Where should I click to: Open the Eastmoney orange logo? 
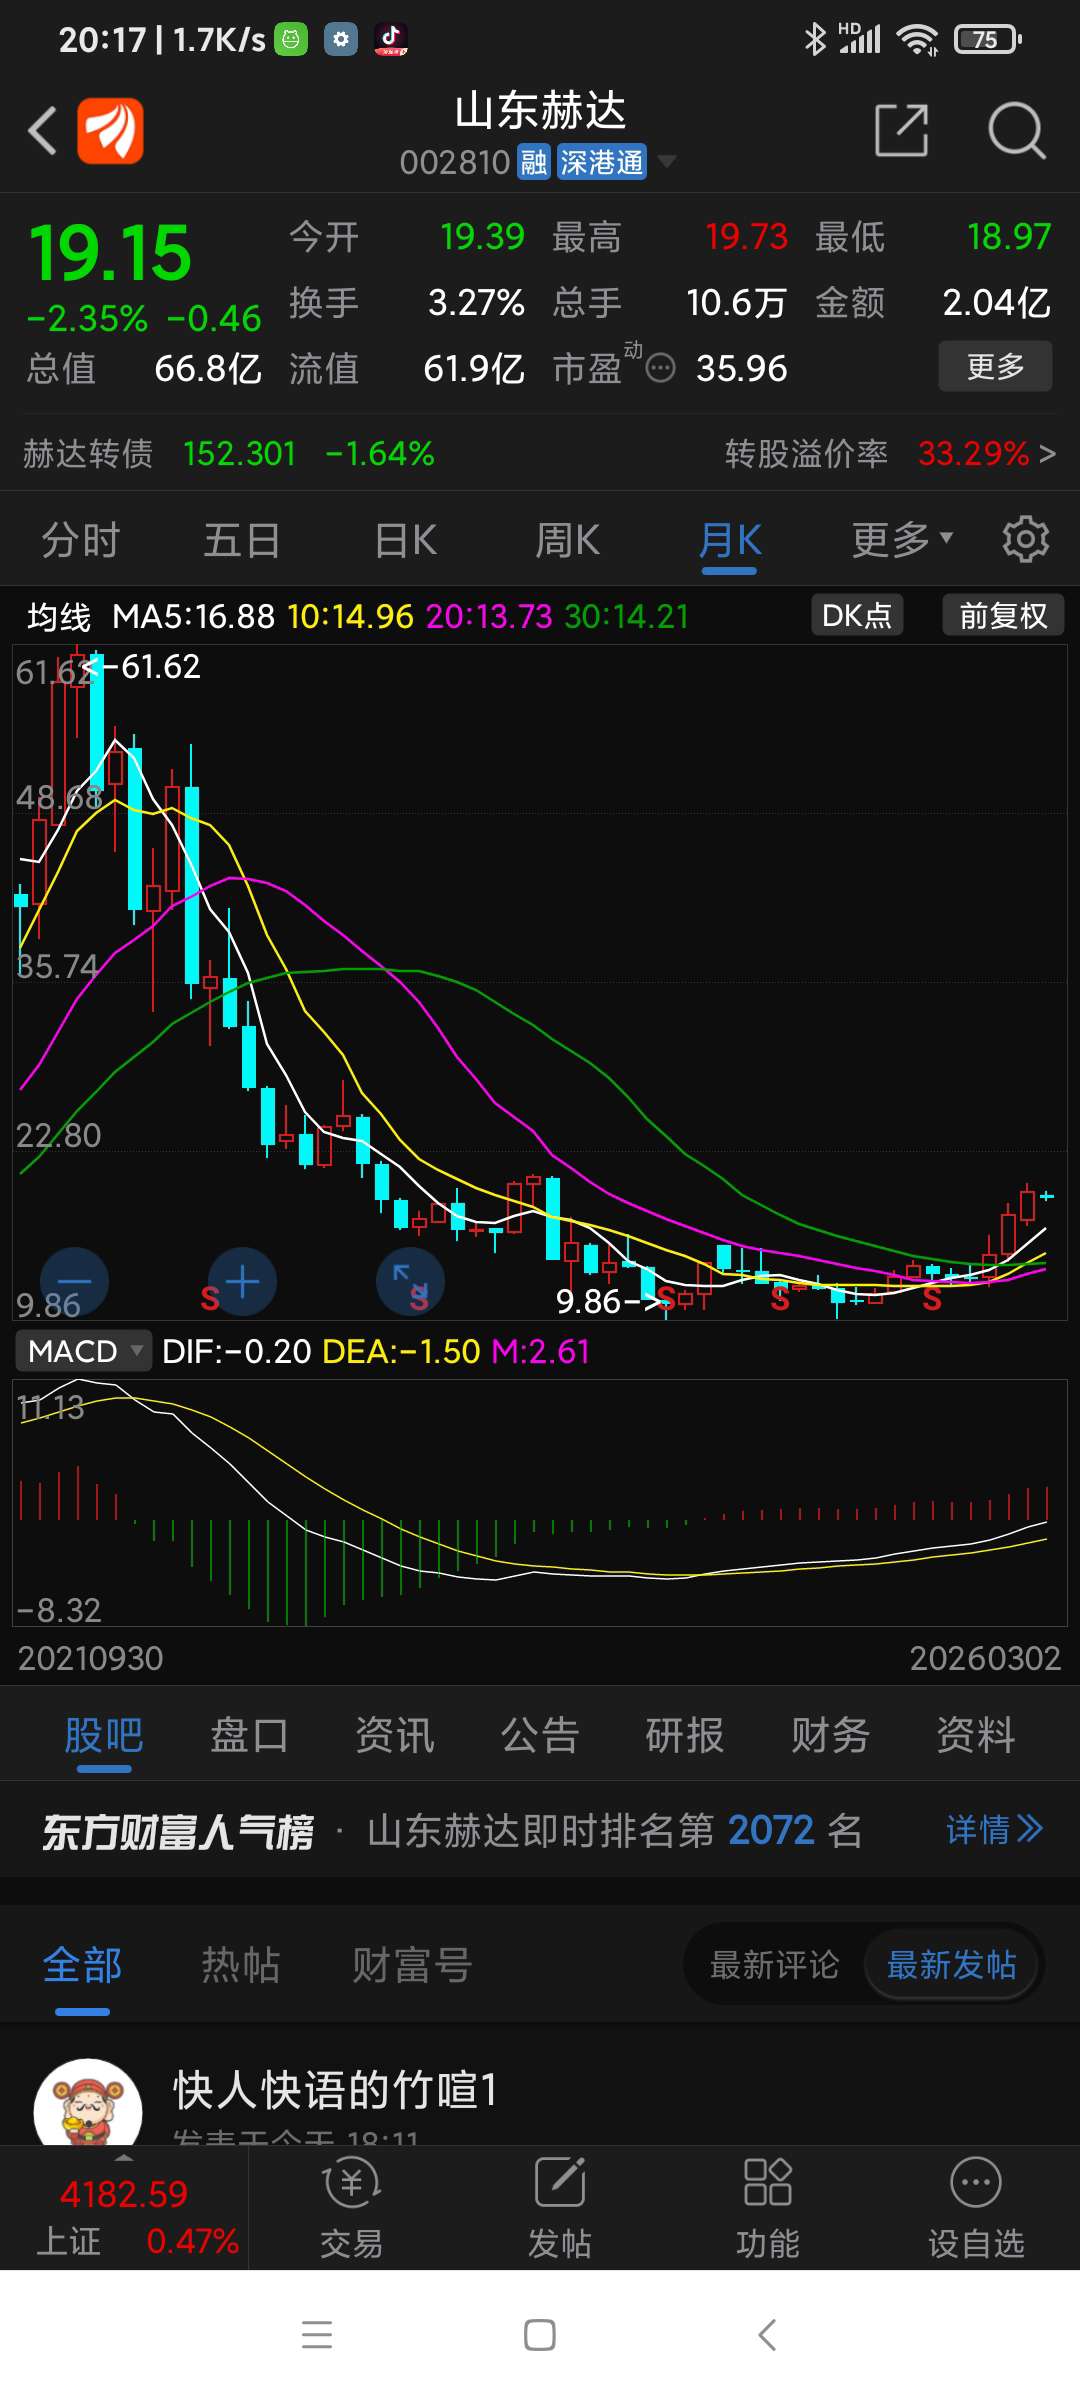point(110,130)
